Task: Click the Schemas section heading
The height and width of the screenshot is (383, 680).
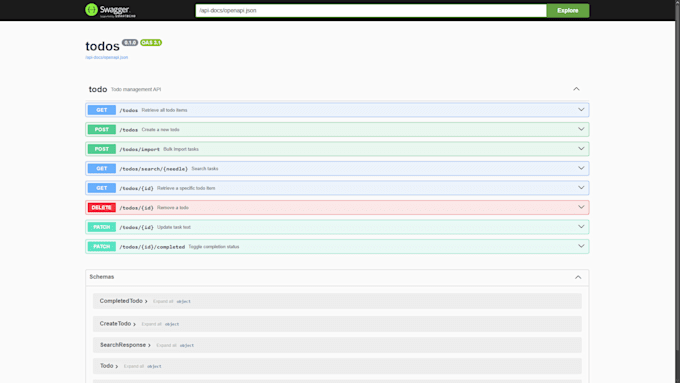Action: 102,277
